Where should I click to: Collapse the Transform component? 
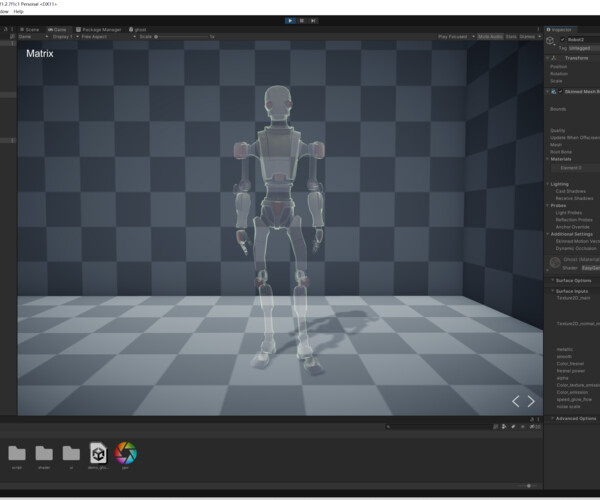(547, 58)
